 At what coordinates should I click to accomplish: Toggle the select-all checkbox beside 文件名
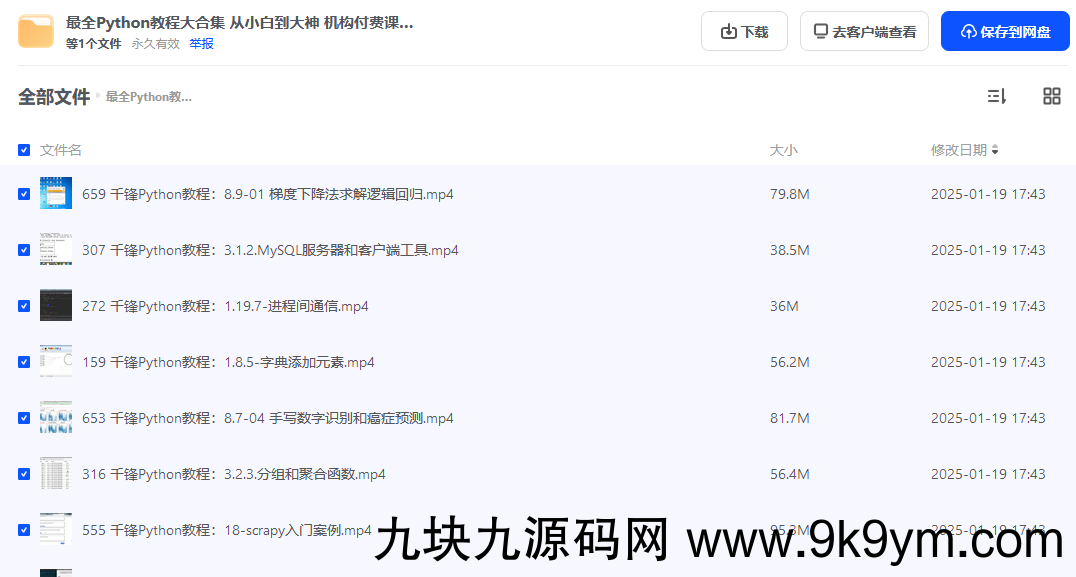(x=24, y=150)
